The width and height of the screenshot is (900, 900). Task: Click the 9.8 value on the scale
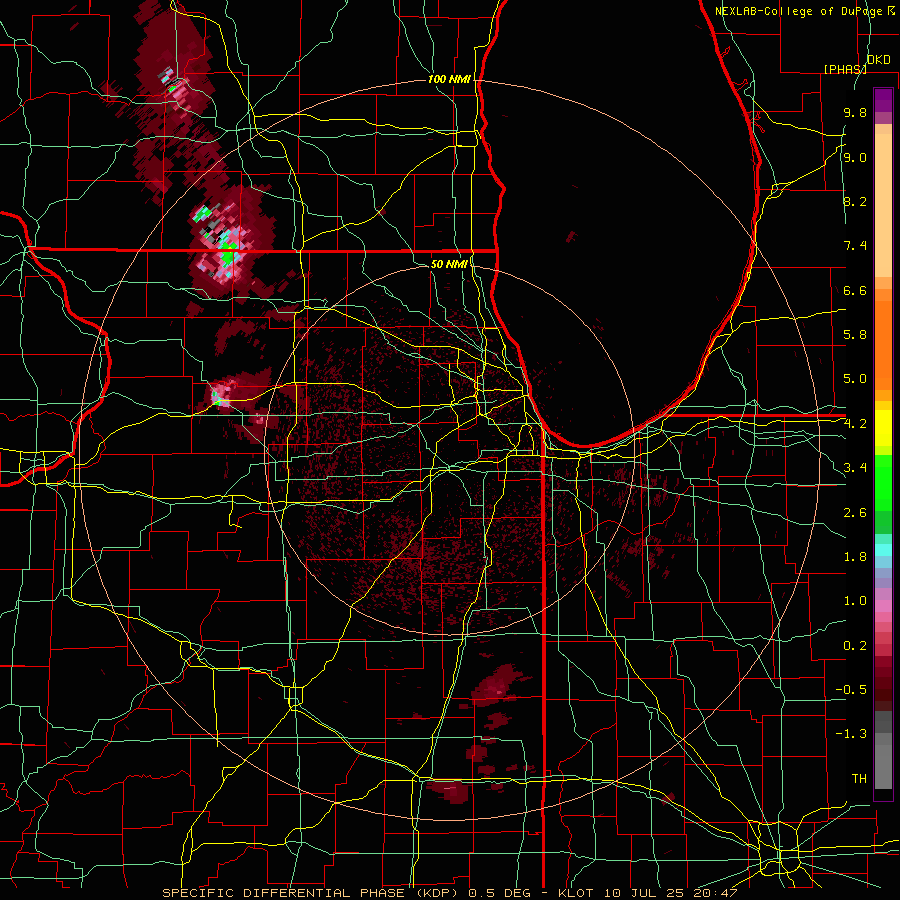(x=855, y=113)
